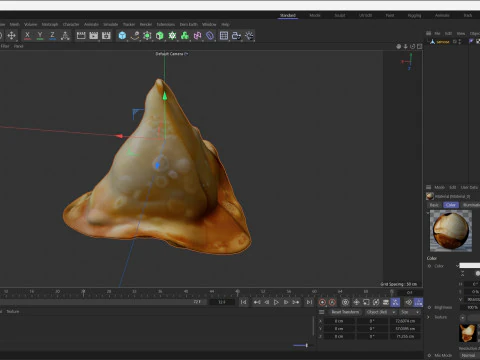Screen dimensions: 480x360
Task: Click the Record Active Objects button
Action: click(x=322, y=302)
